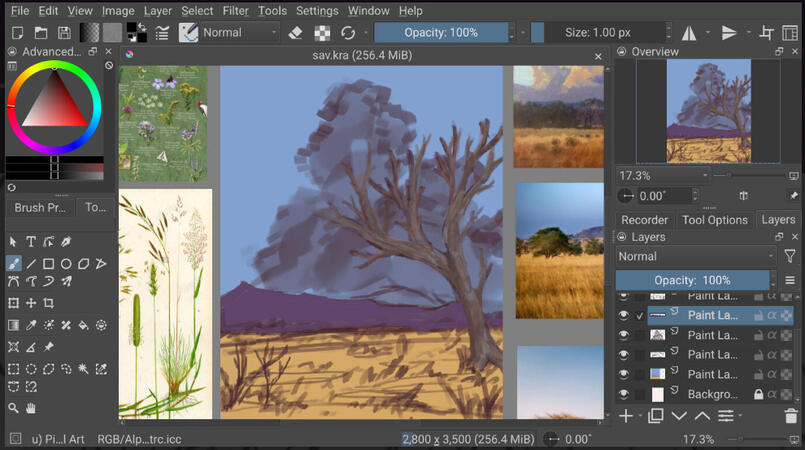Adjust the toolbar Opacity slider
This screenshot has width=805, height=450.
[441, 33]
